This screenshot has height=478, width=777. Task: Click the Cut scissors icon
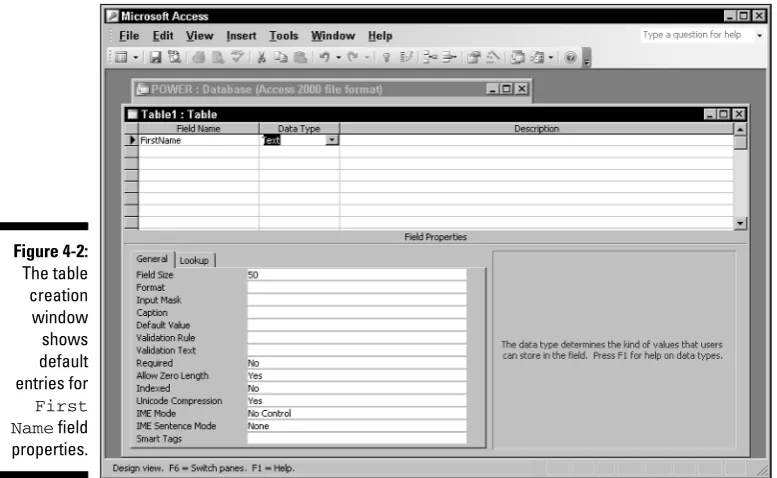coord(261,57)
